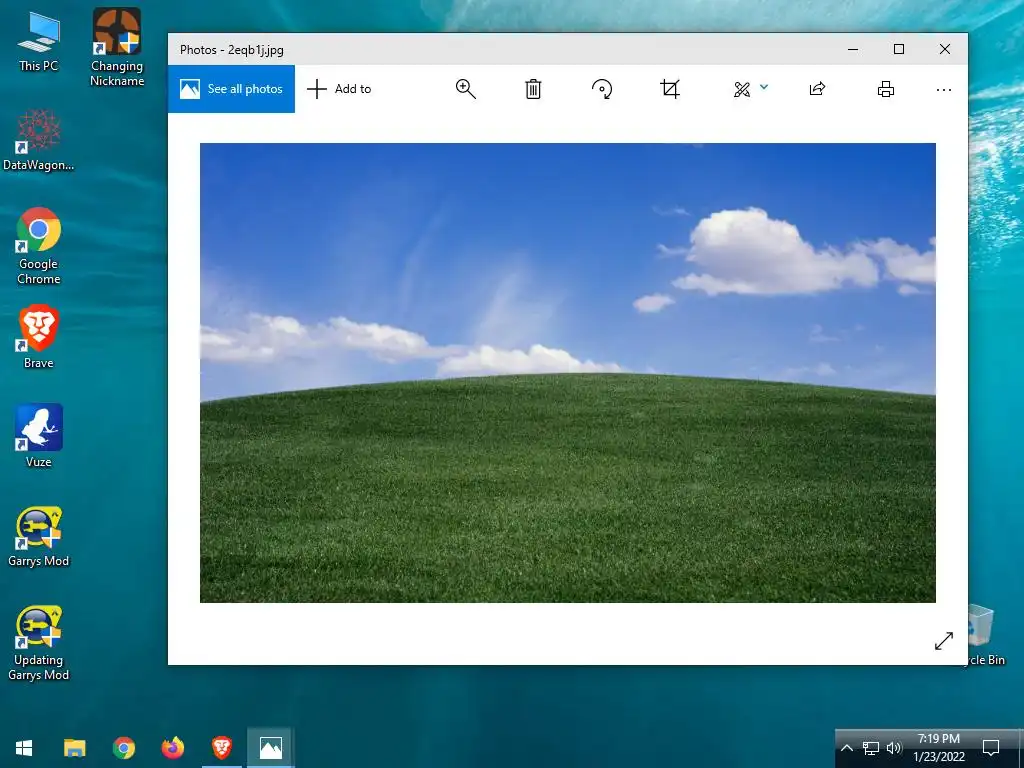The height and width of the screenshot is (768, 1024).
Task: Click the zoom magnifier icon
Action: (x=466, y=89)
